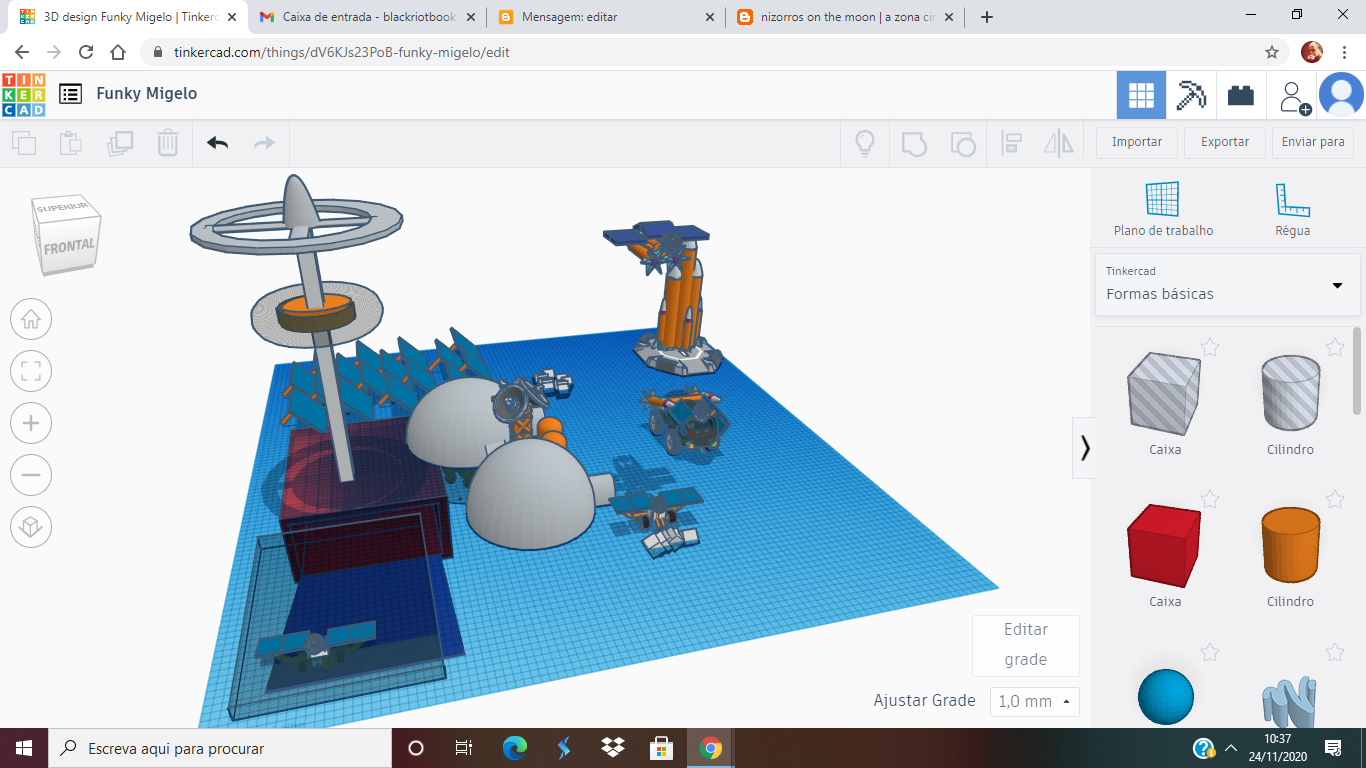
Task: Select the Régua ruler tool
Action: point(1292,209)
